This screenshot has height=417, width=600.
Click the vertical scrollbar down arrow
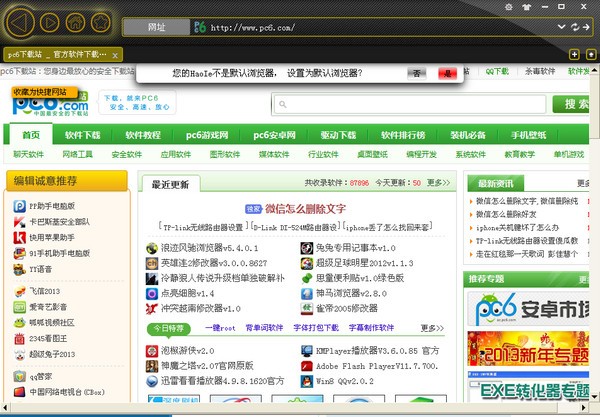pos(594,396)
